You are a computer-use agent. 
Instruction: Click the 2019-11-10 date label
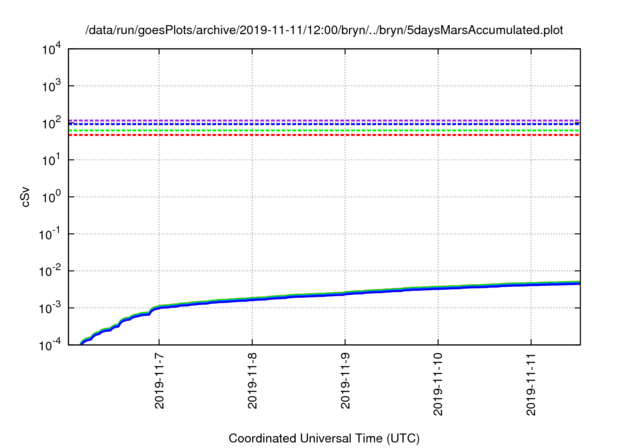click(x=438, y=384)
